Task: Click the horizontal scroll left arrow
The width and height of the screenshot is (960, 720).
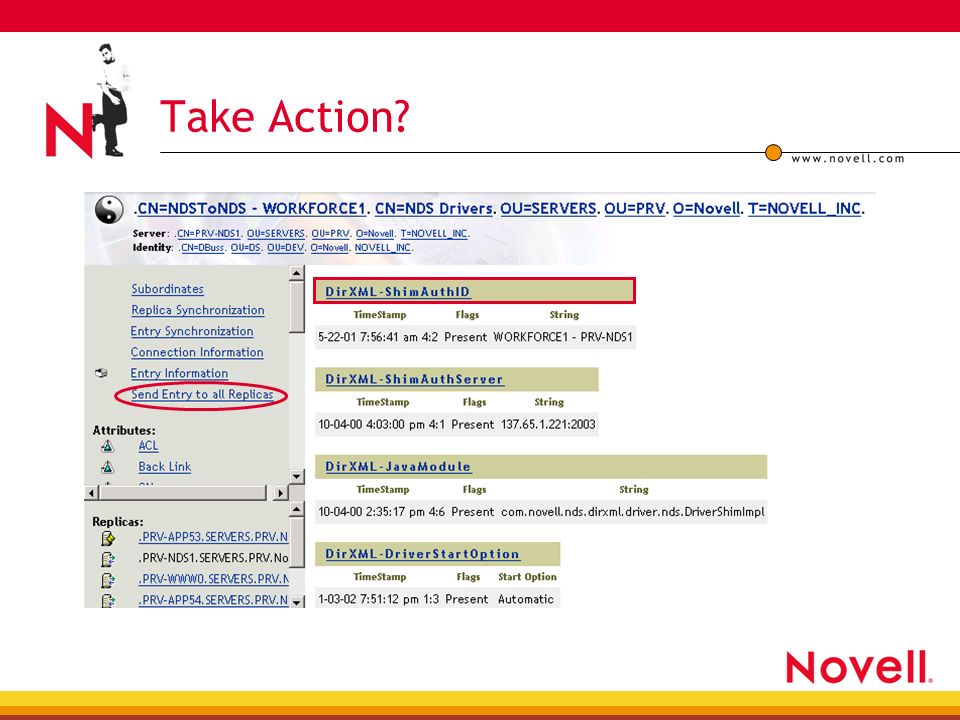Action: [x=91, y=493]
